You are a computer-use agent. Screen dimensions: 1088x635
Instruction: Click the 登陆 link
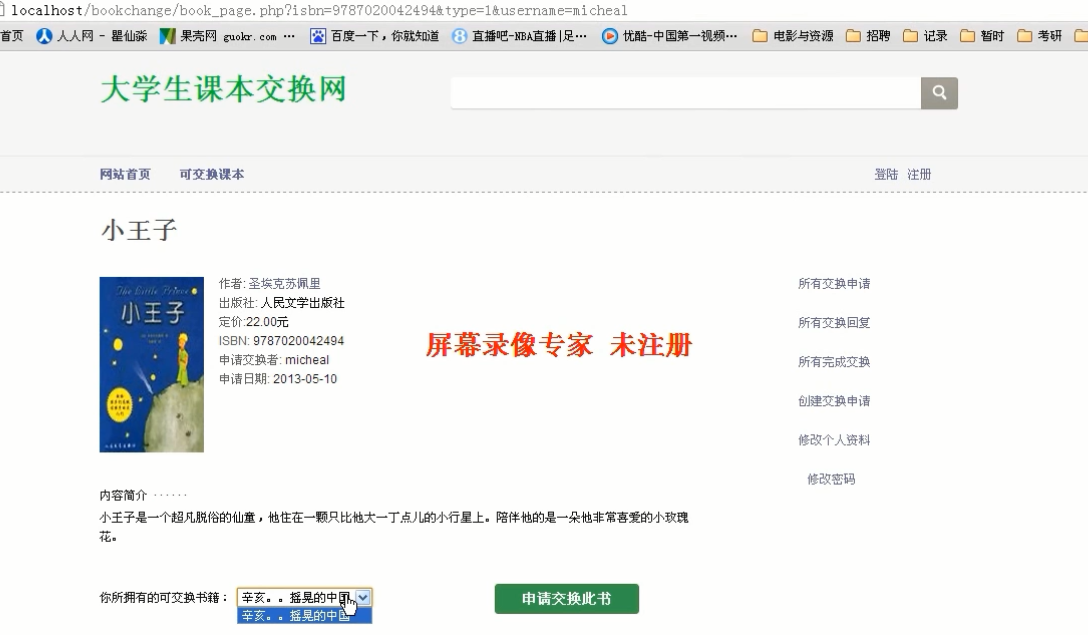pyautogui.click(x=886, y=174)
